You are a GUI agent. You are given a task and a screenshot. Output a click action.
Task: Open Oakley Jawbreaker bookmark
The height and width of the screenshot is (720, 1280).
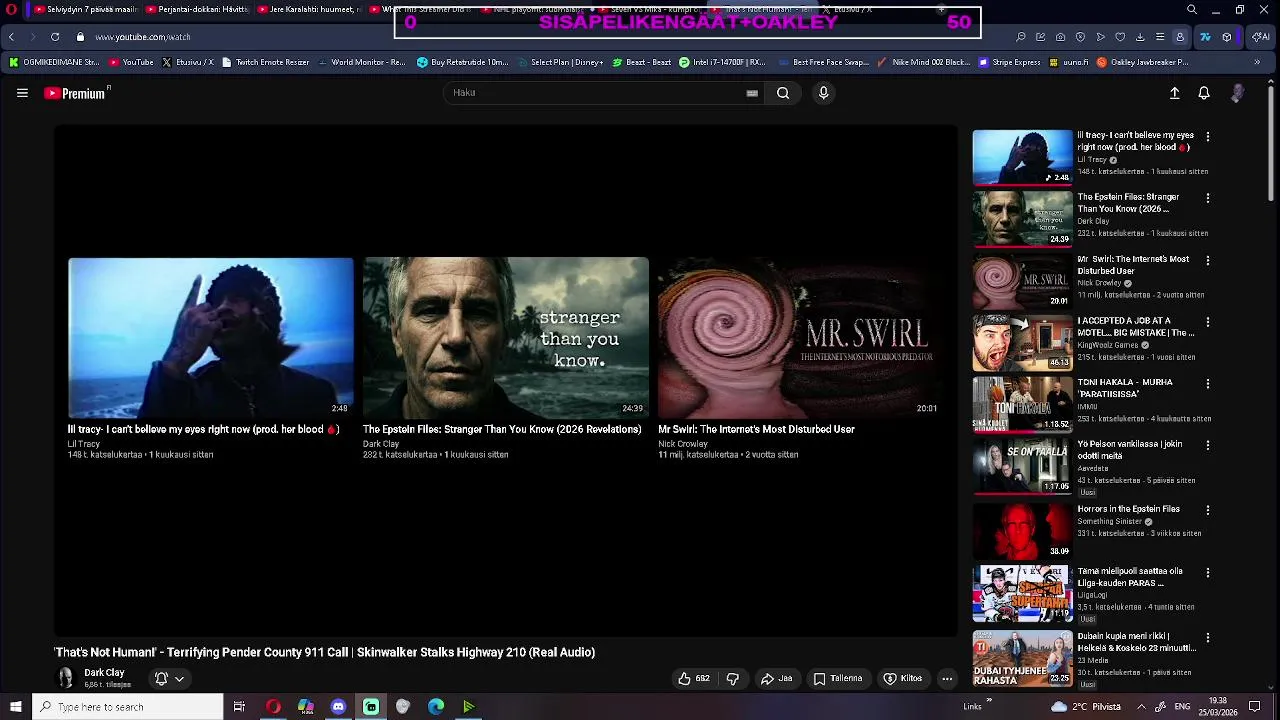click(1143, 62)
